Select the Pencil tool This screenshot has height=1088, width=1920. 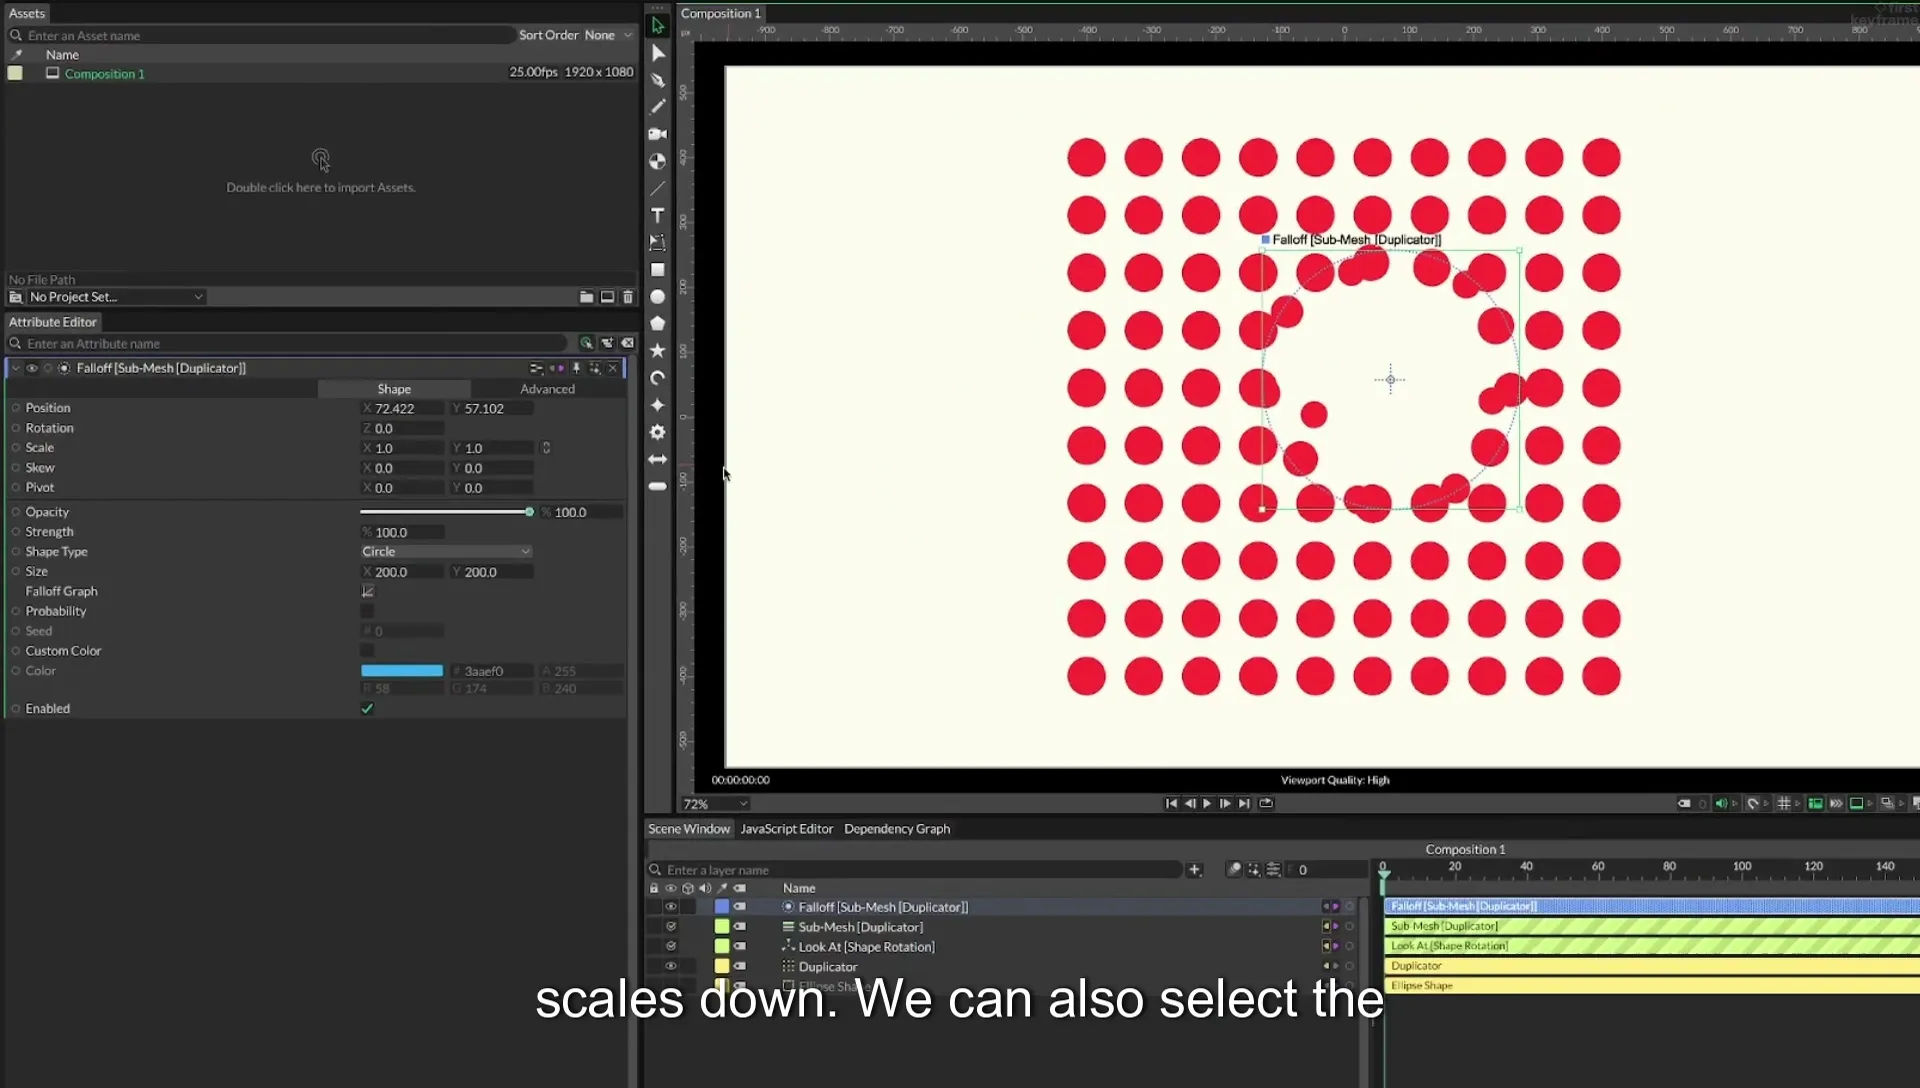coord(658,107)
